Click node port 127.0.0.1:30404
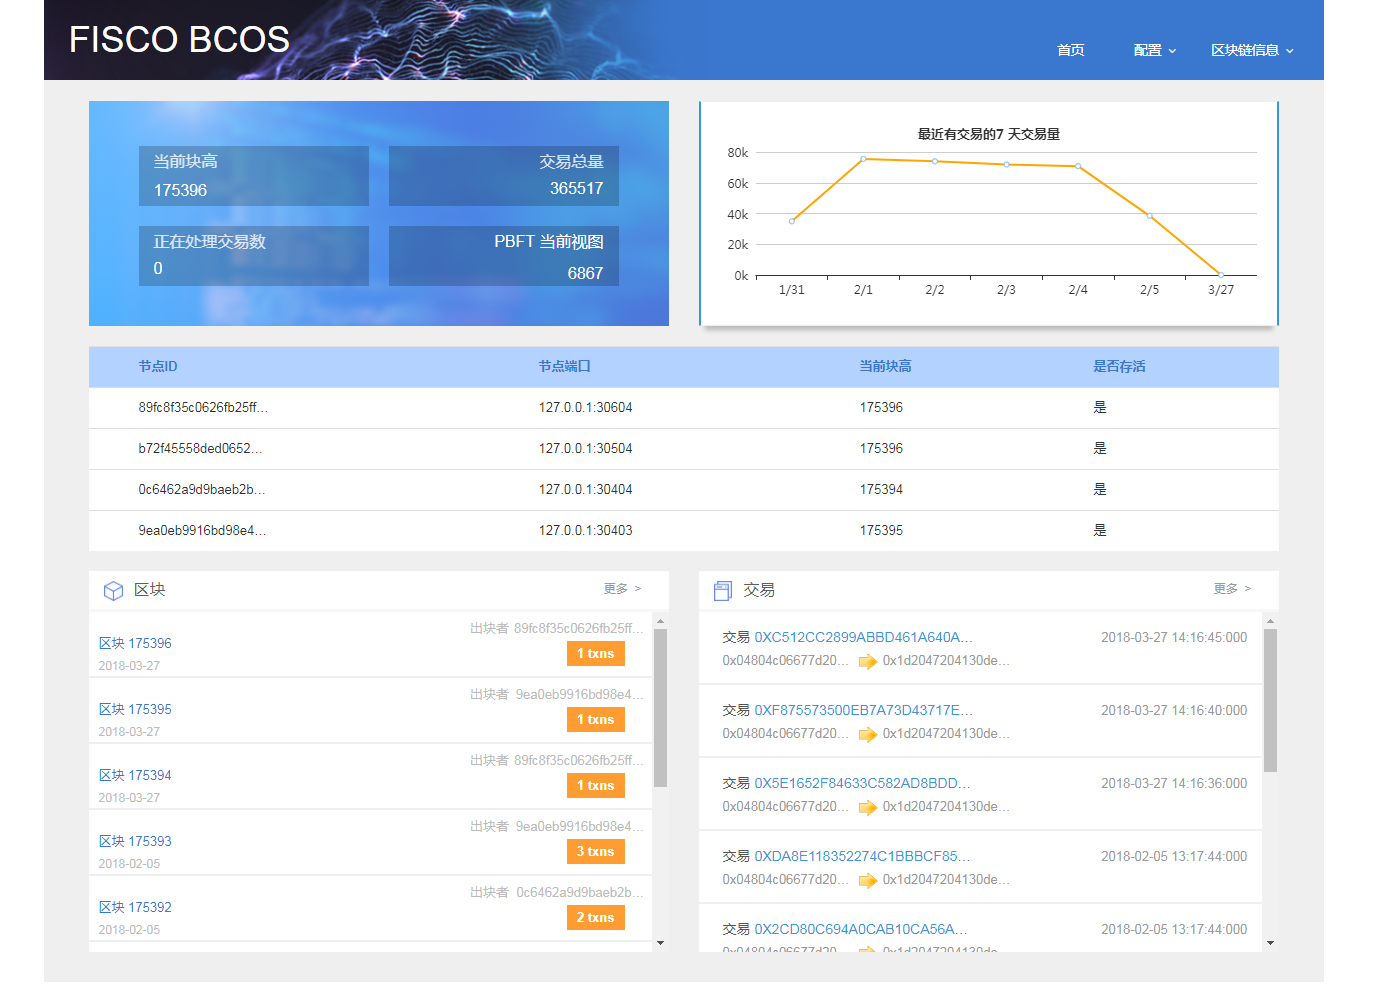The height and width of the screenshot is (989, 1375). coord(586,490)
